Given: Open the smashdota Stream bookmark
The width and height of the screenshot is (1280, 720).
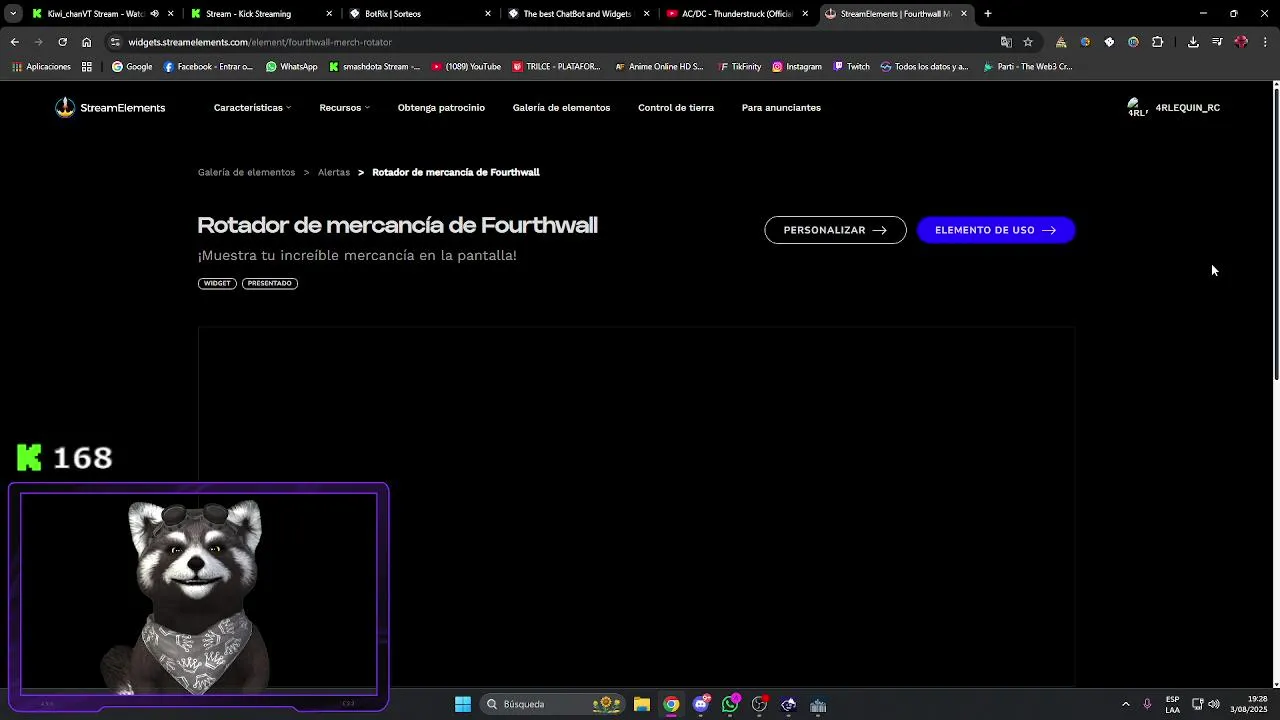Looking at the screenshot, I should [x=375, y=67].
